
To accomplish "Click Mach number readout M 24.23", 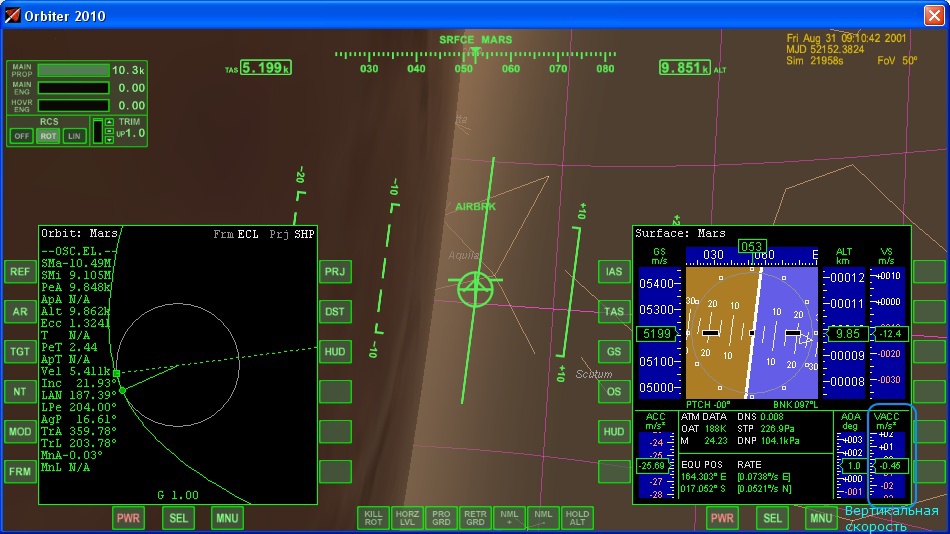I will tap(705, 441).
